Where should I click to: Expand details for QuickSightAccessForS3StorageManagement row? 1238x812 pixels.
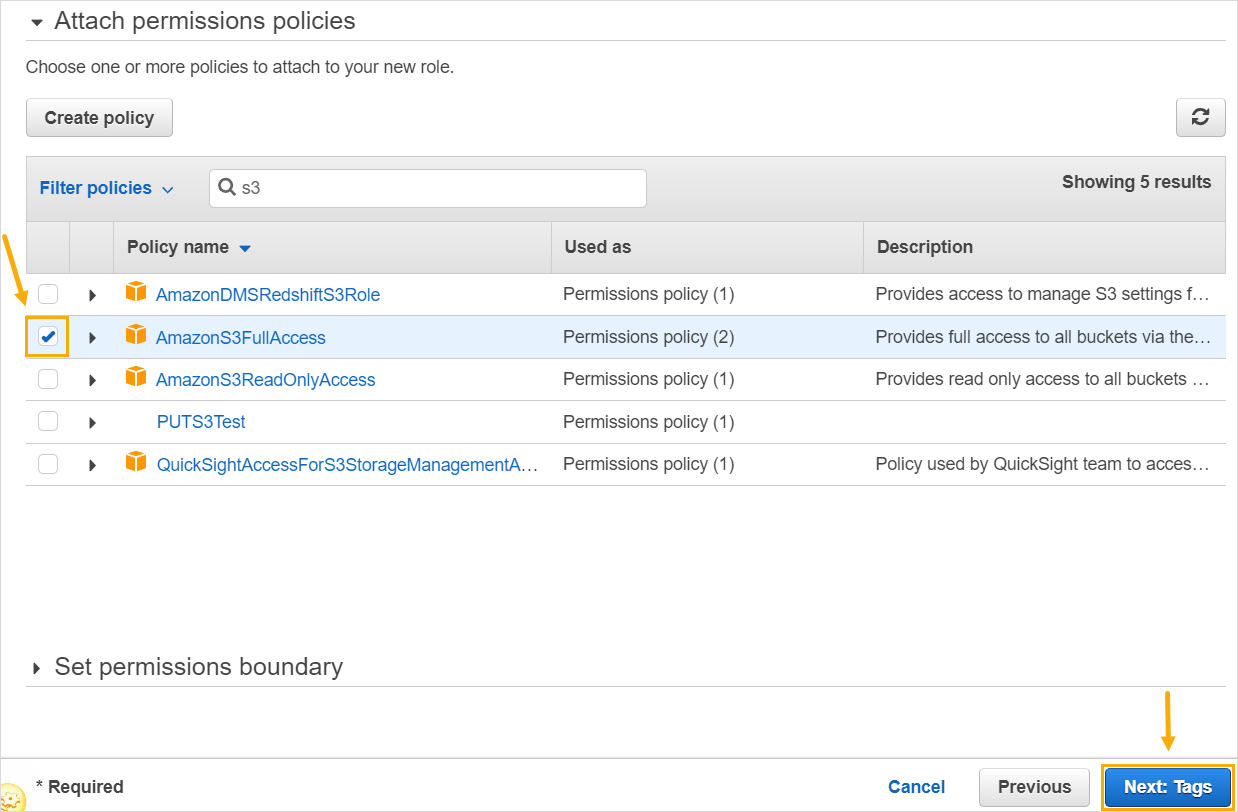click(92, 464)
